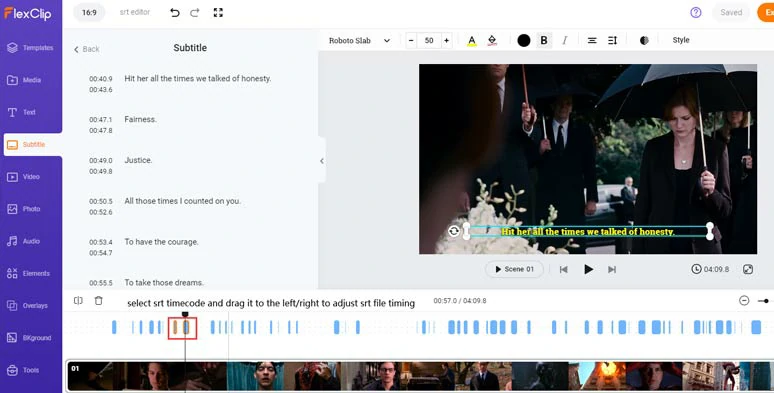Select the Subtitle sidebar tab

(x=33, y=145)
